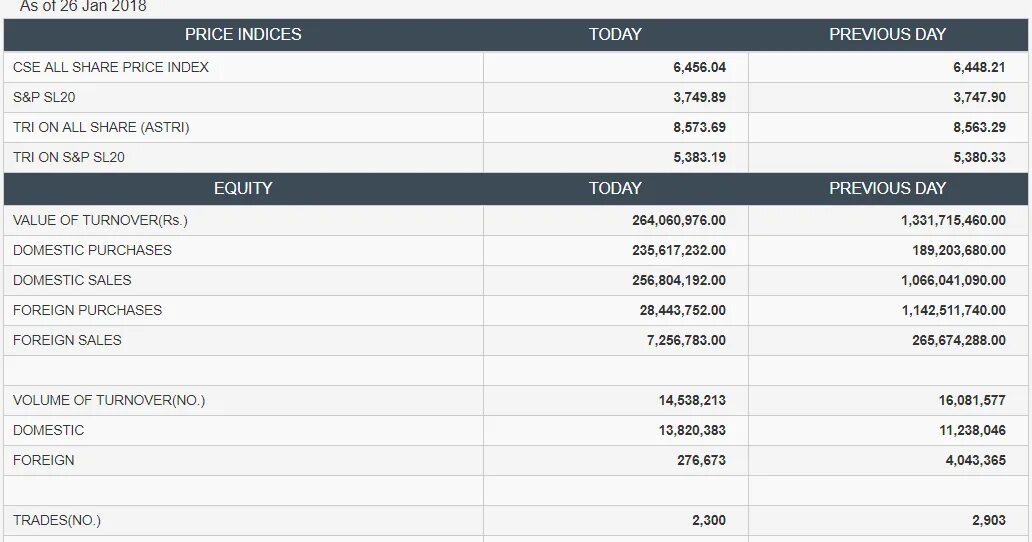The height and width of the screenshot is (542, 1032).
Task: Click the PRICE INDICES column header
Action: (x=243, y=34)
